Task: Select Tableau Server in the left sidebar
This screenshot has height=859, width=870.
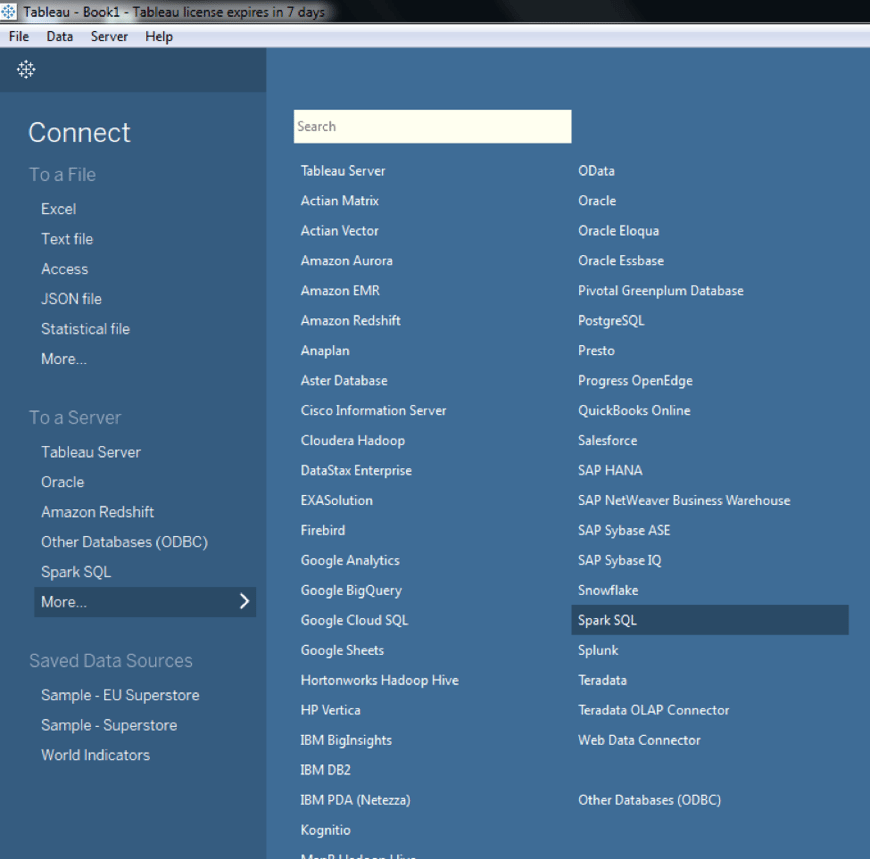Action: pos(91,452)
